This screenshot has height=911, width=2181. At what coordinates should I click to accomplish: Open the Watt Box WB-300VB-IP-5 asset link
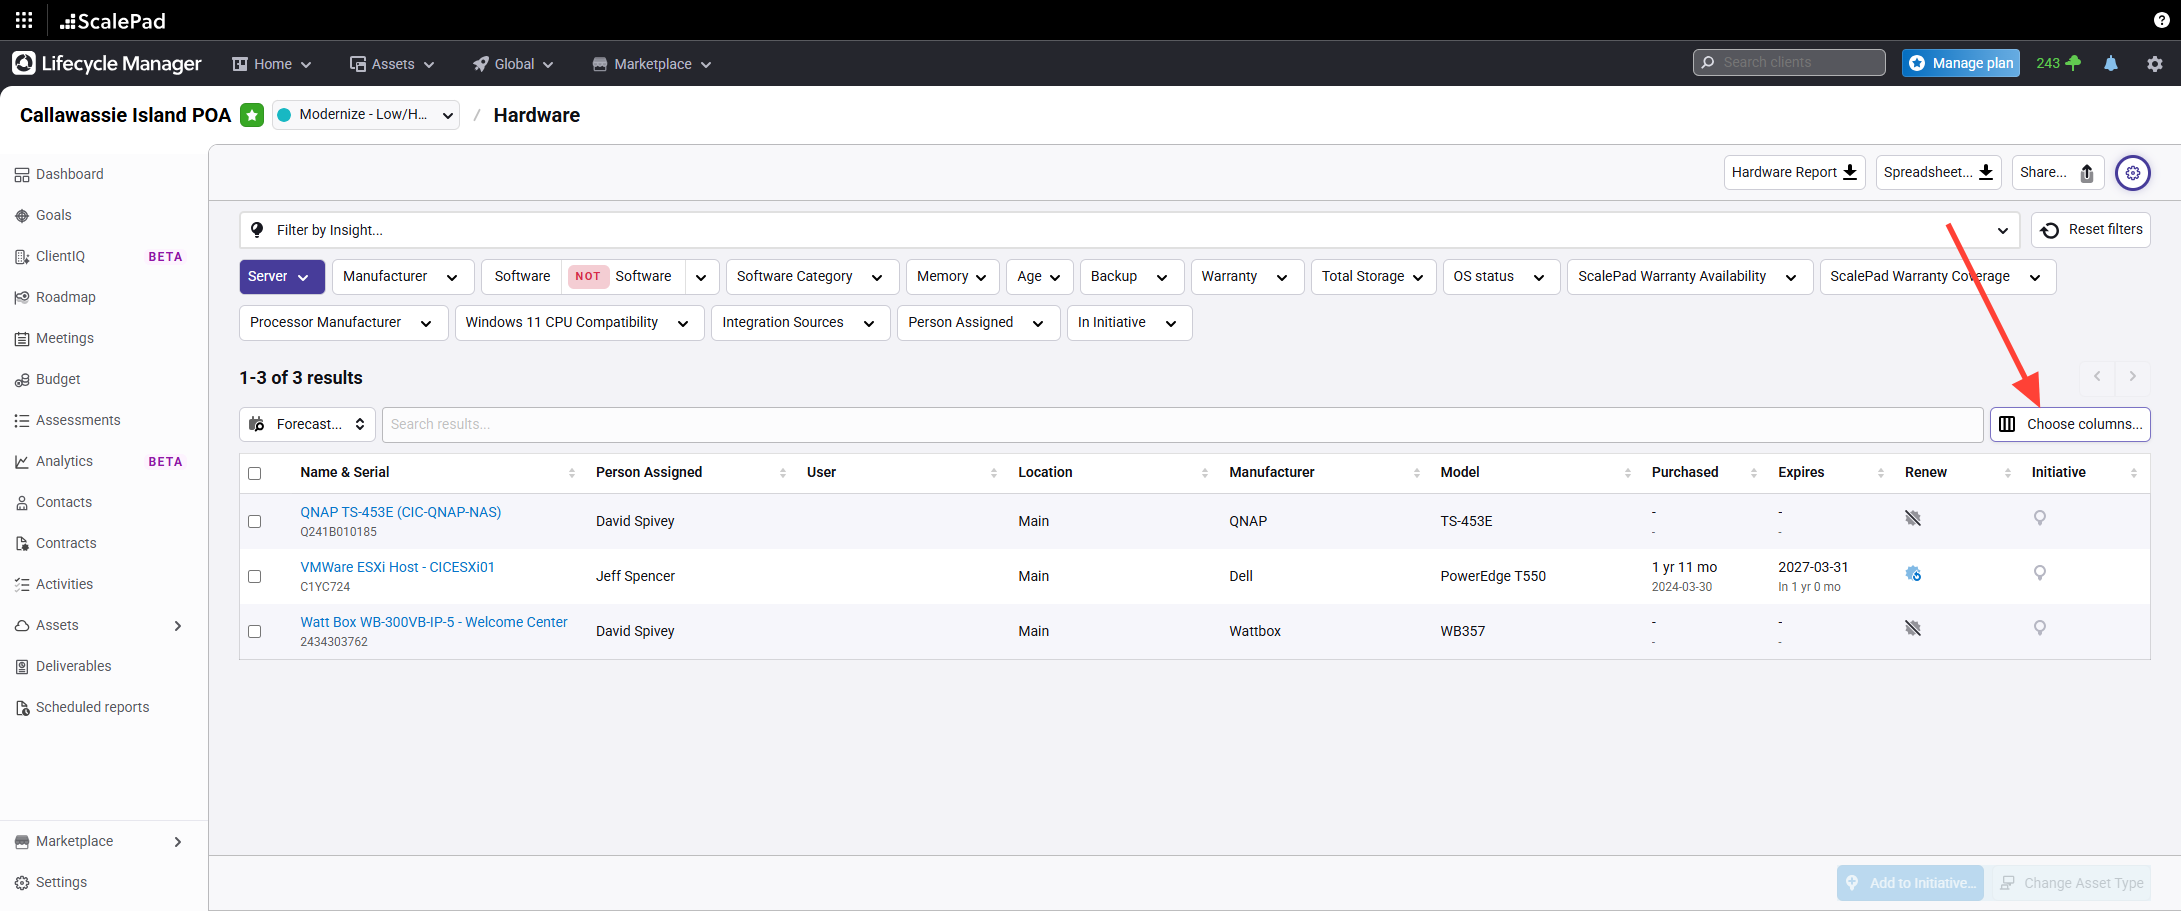[x=433, y=622]
